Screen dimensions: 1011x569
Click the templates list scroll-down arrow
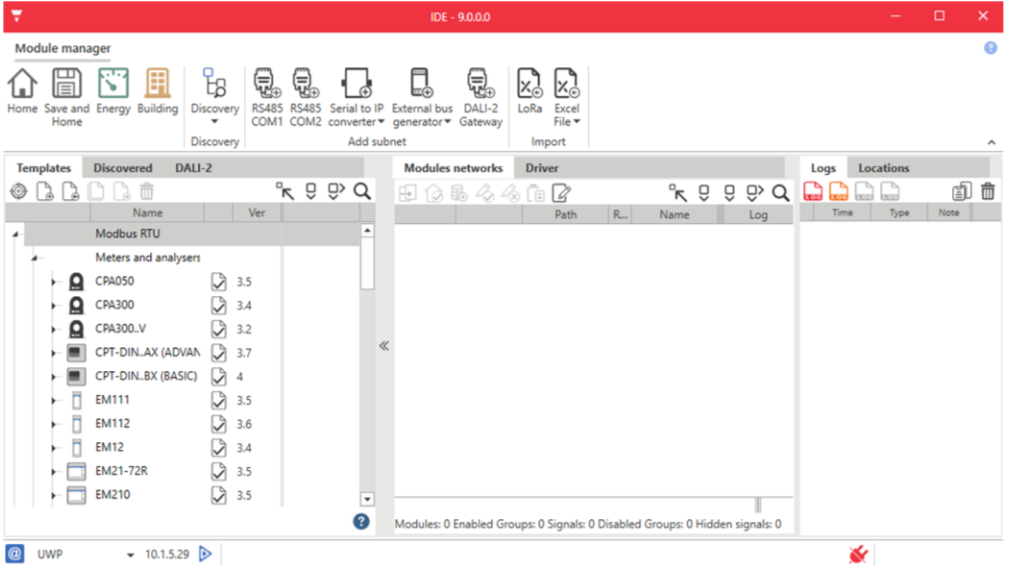pyautogui.click(x=367, y=499)
